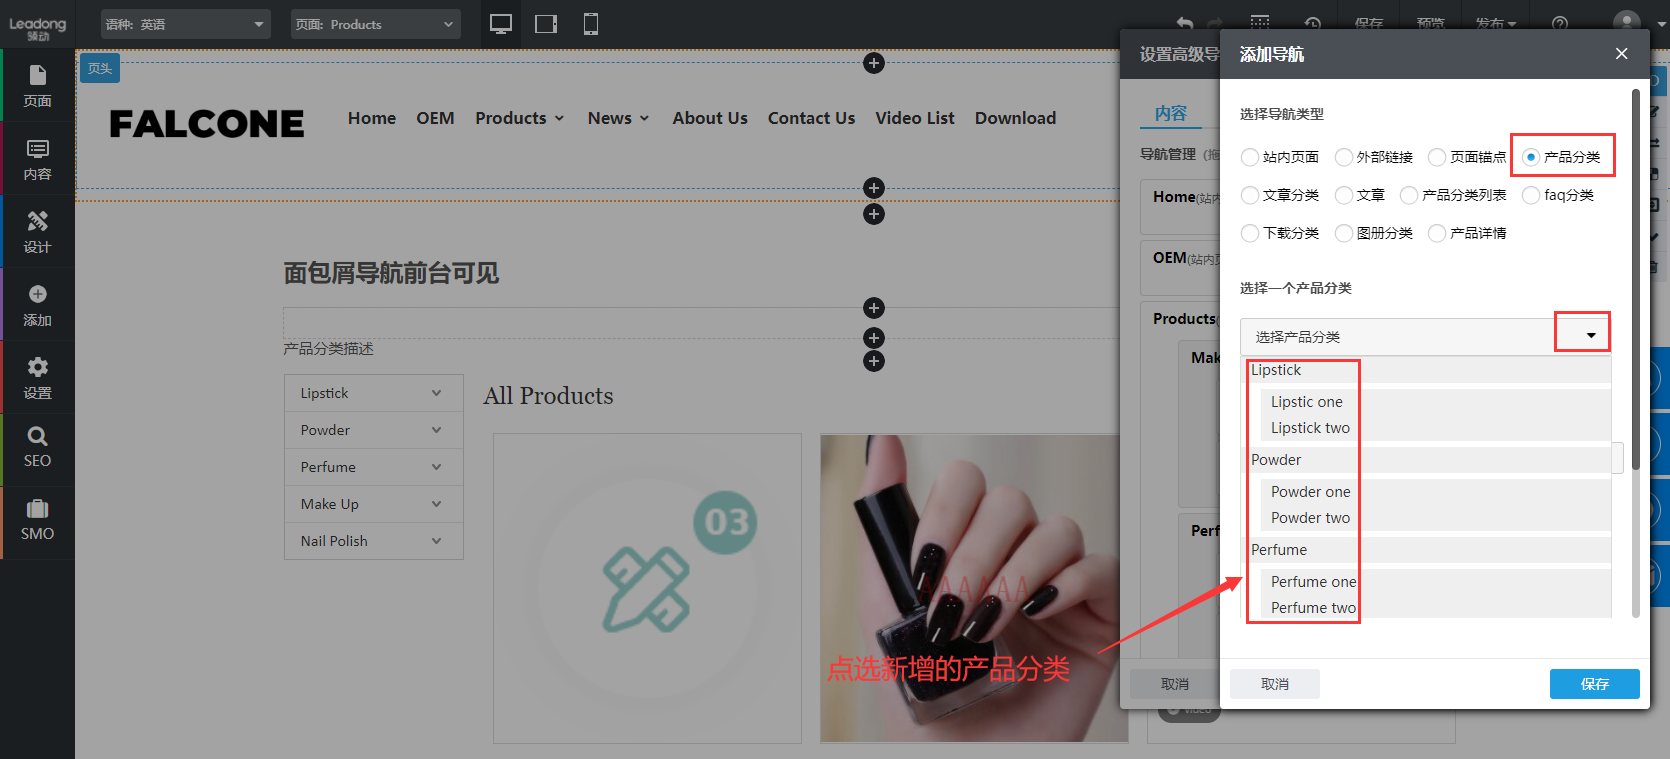
Task: Open the SMO sidebar tool
Action: click(x=37, y=520)
